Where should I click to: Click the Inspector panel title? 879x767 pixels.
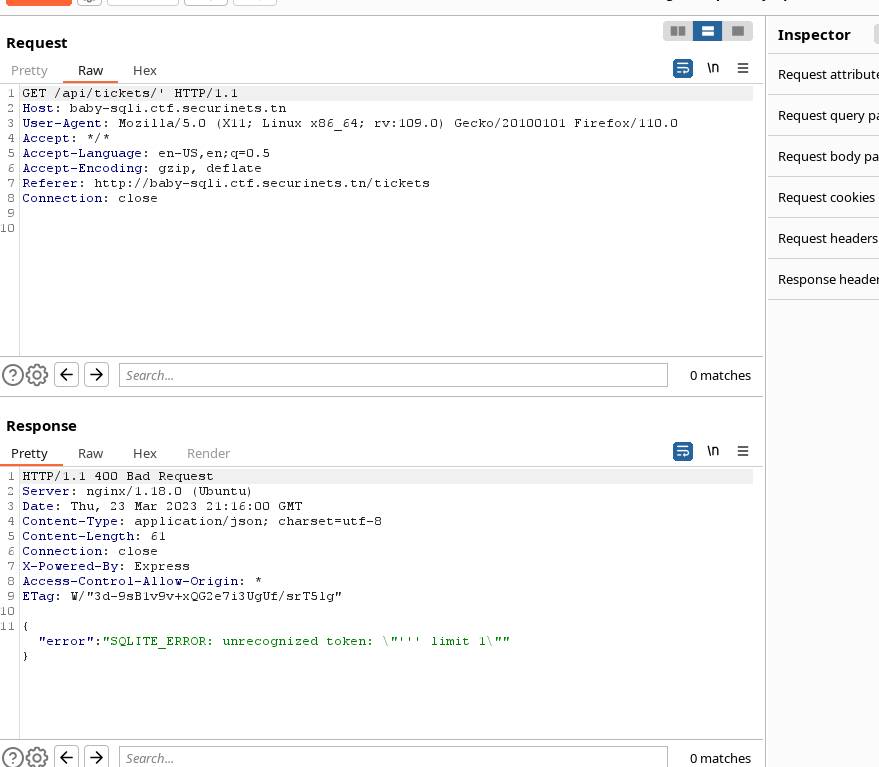coord(813,35)
